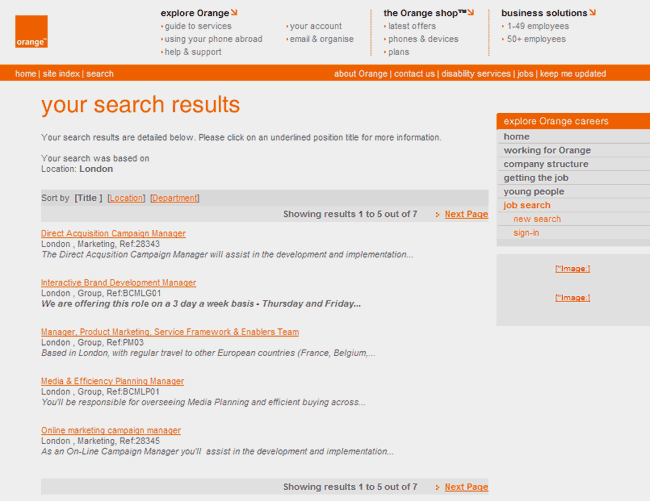Open Media & Efficiency Planning Manager job
The height and width of the screenshot is (501, 650).
[x=112, y=381]
